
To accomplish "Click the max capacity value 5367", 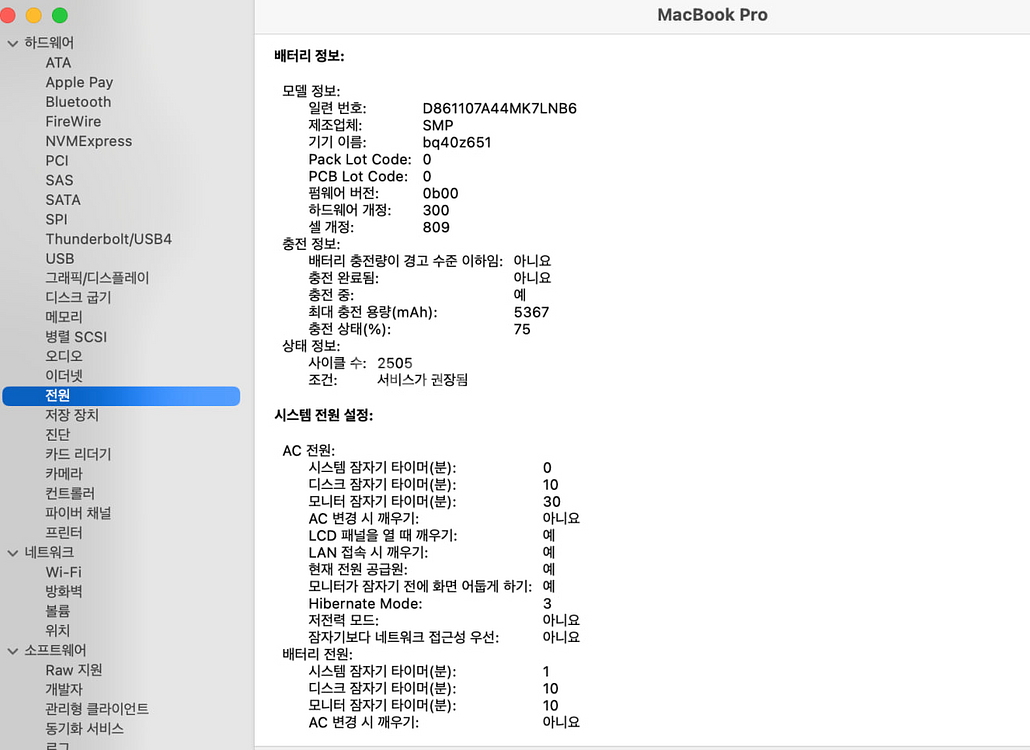I will click(x=531, y=313).
